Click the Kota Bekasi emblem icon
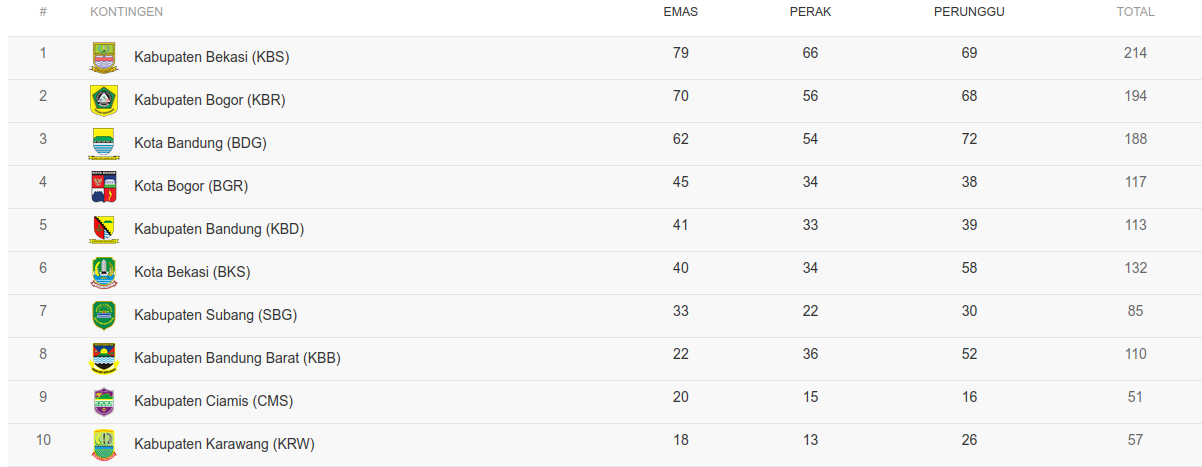The image size is (1202, 467). pos(104,272)
